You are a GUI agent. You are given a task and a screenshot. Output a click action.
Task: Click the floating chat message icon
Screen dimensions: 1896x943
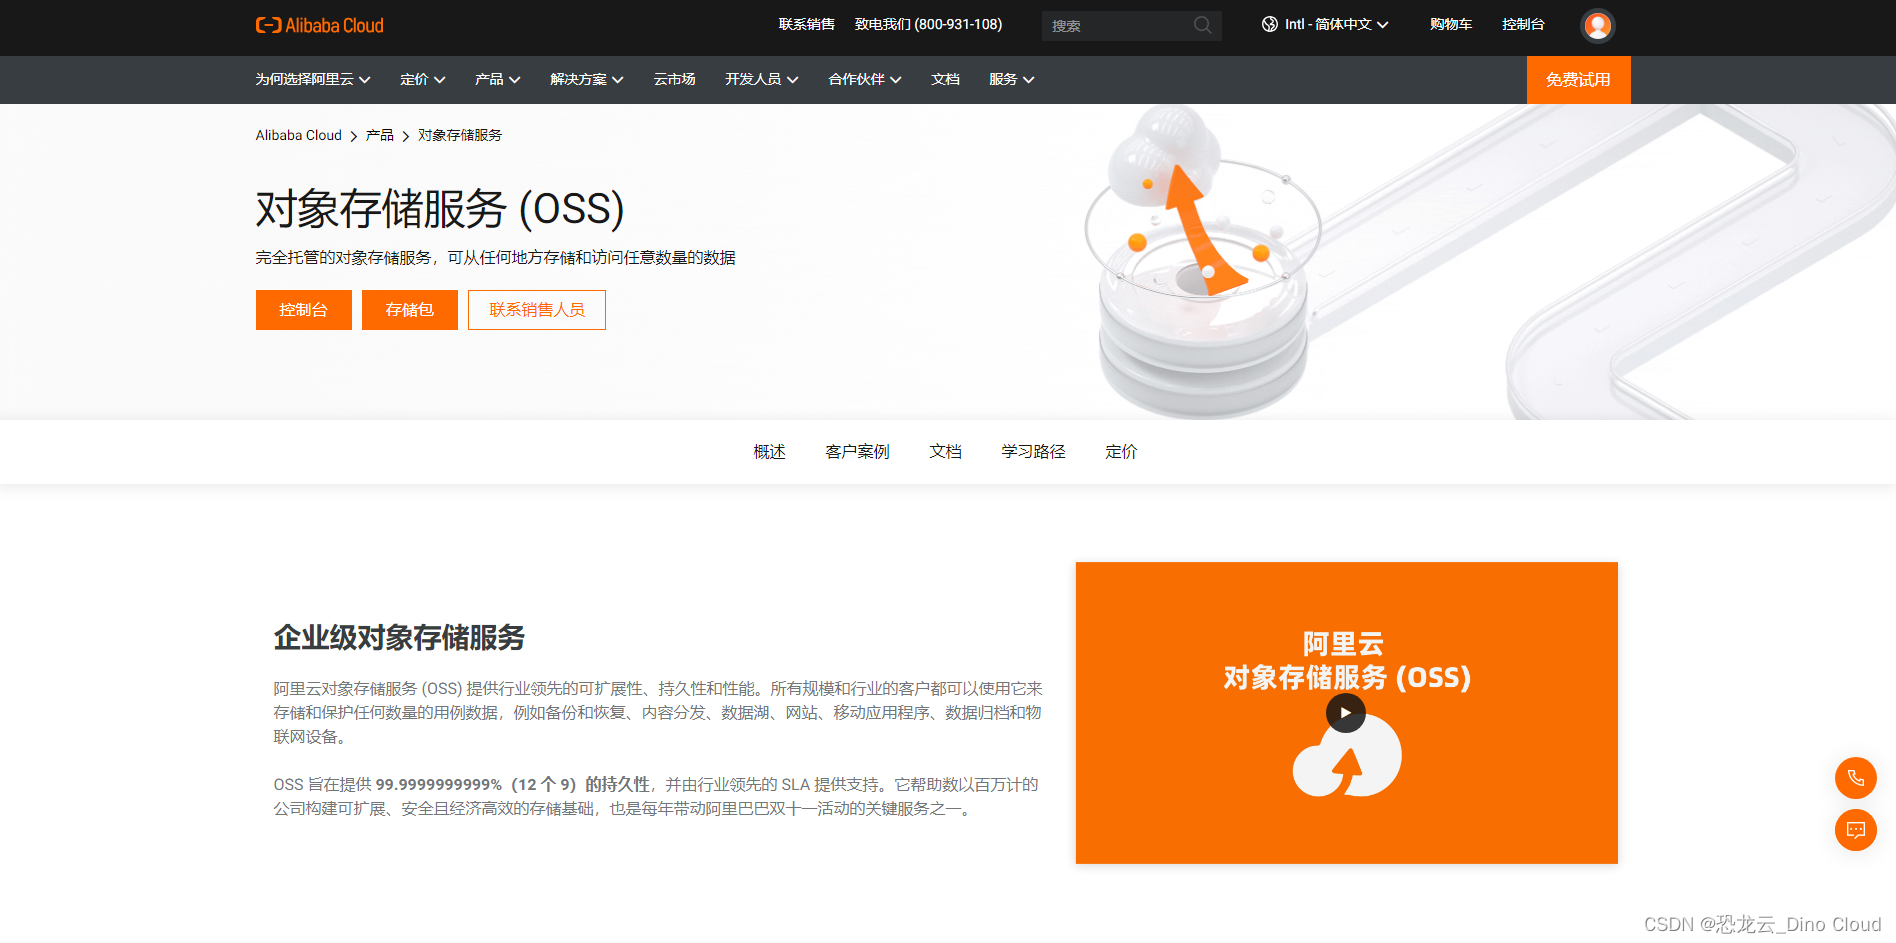1855,830
